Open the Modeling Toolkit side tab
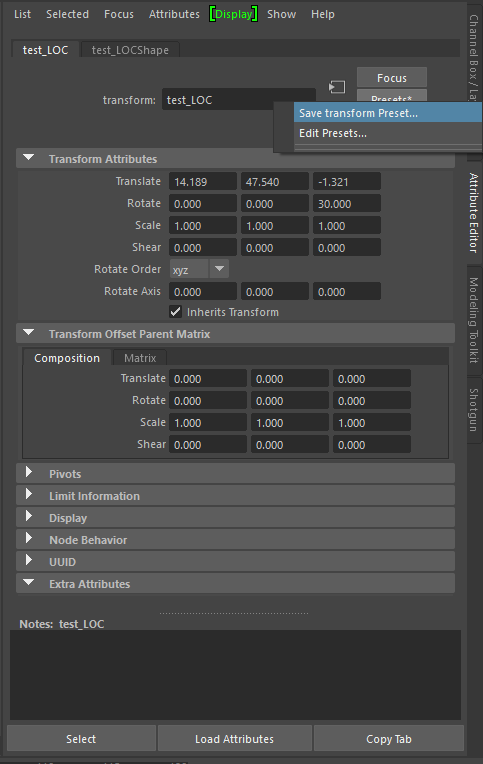The width and height of the screenshot is (483, 764). point(474,320)
